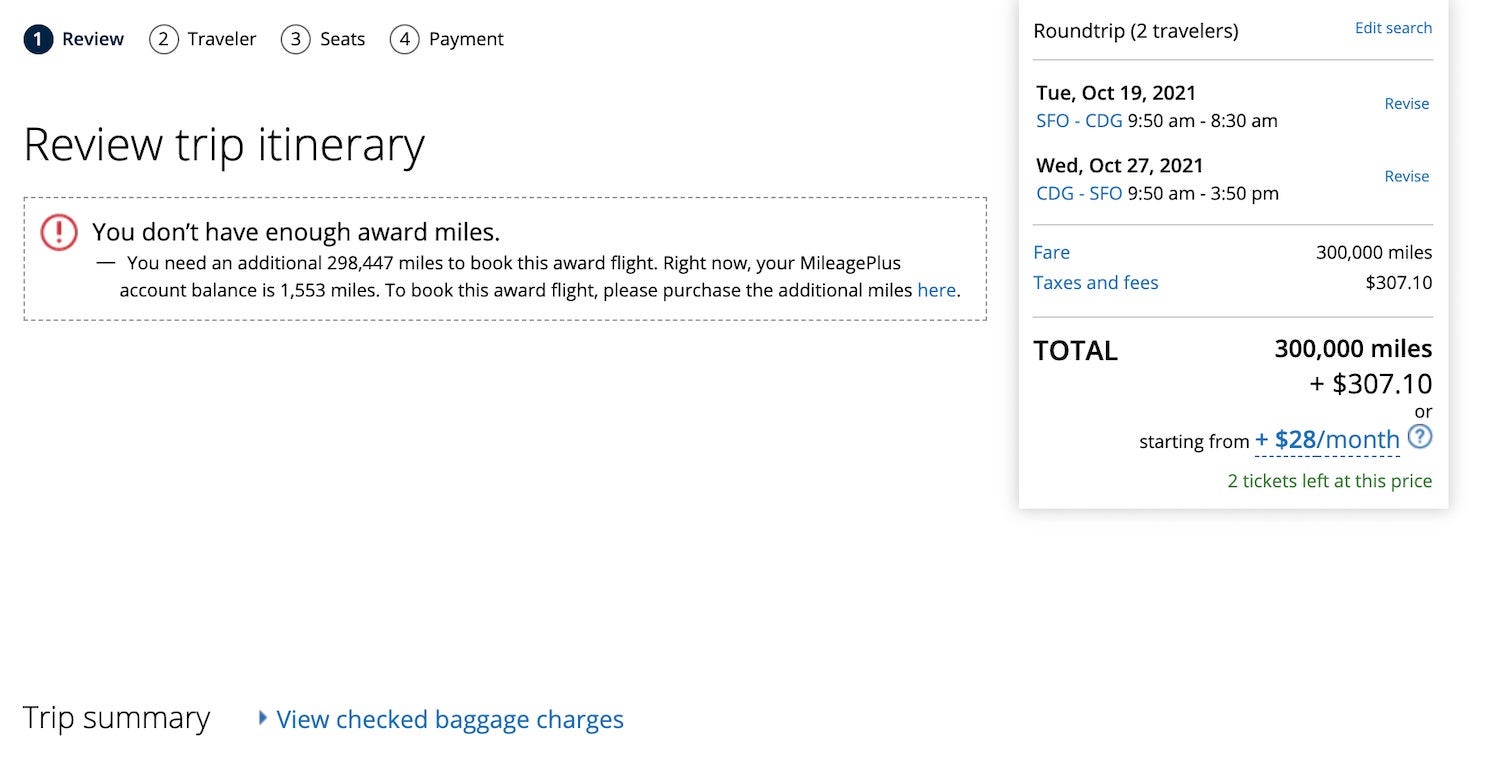This screenshot has height=772, width=1500.
Task: Open the Fare details link
Action: [x=1051, y=252]
